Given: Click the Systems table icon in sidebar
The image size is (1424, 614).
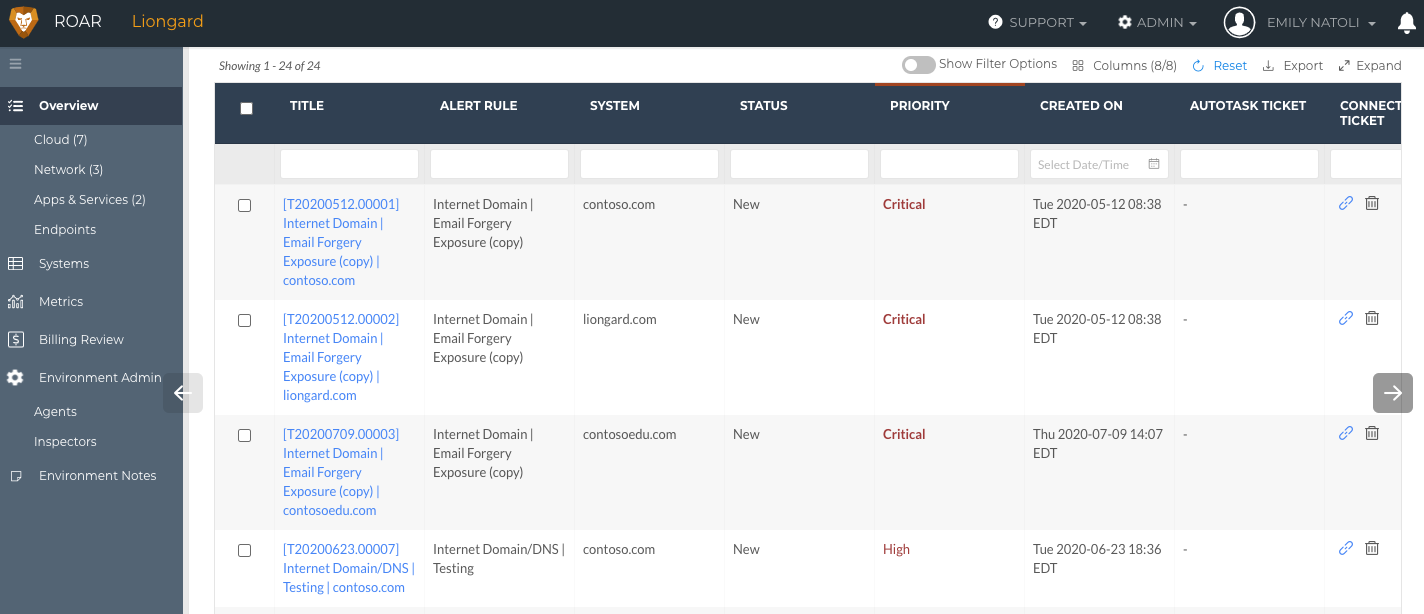Looking at the screenshot, I should 15,264.
